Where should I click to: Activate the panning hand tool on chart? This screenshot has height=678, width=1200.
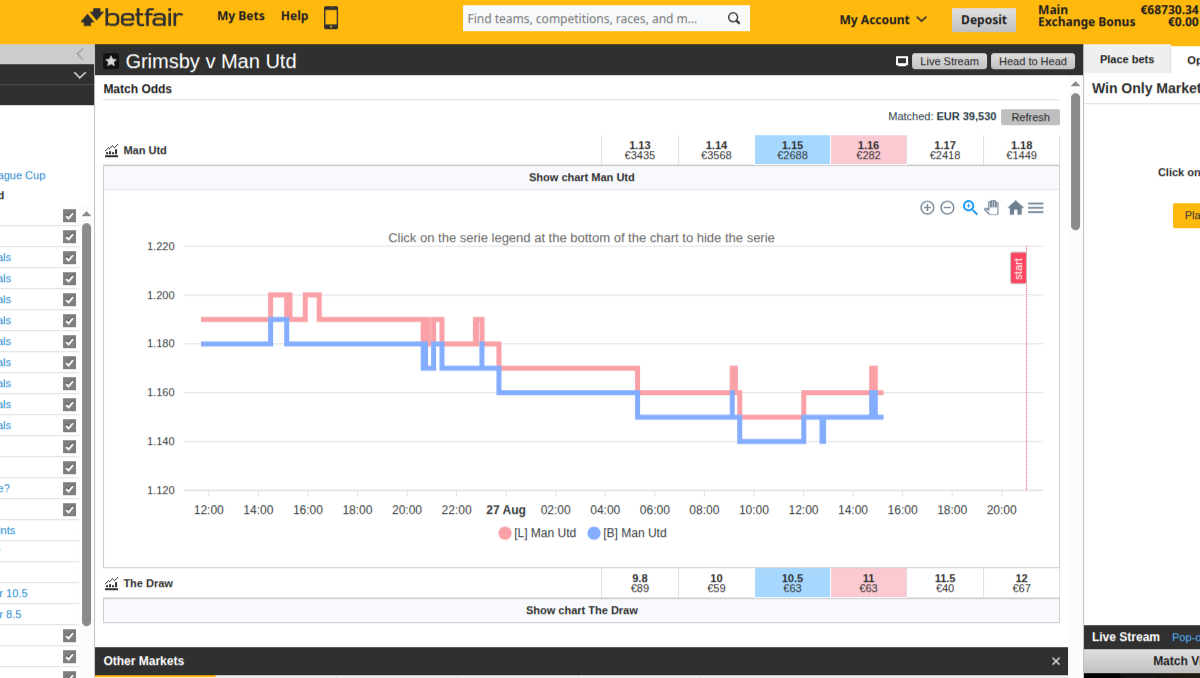tap(992, 208)
